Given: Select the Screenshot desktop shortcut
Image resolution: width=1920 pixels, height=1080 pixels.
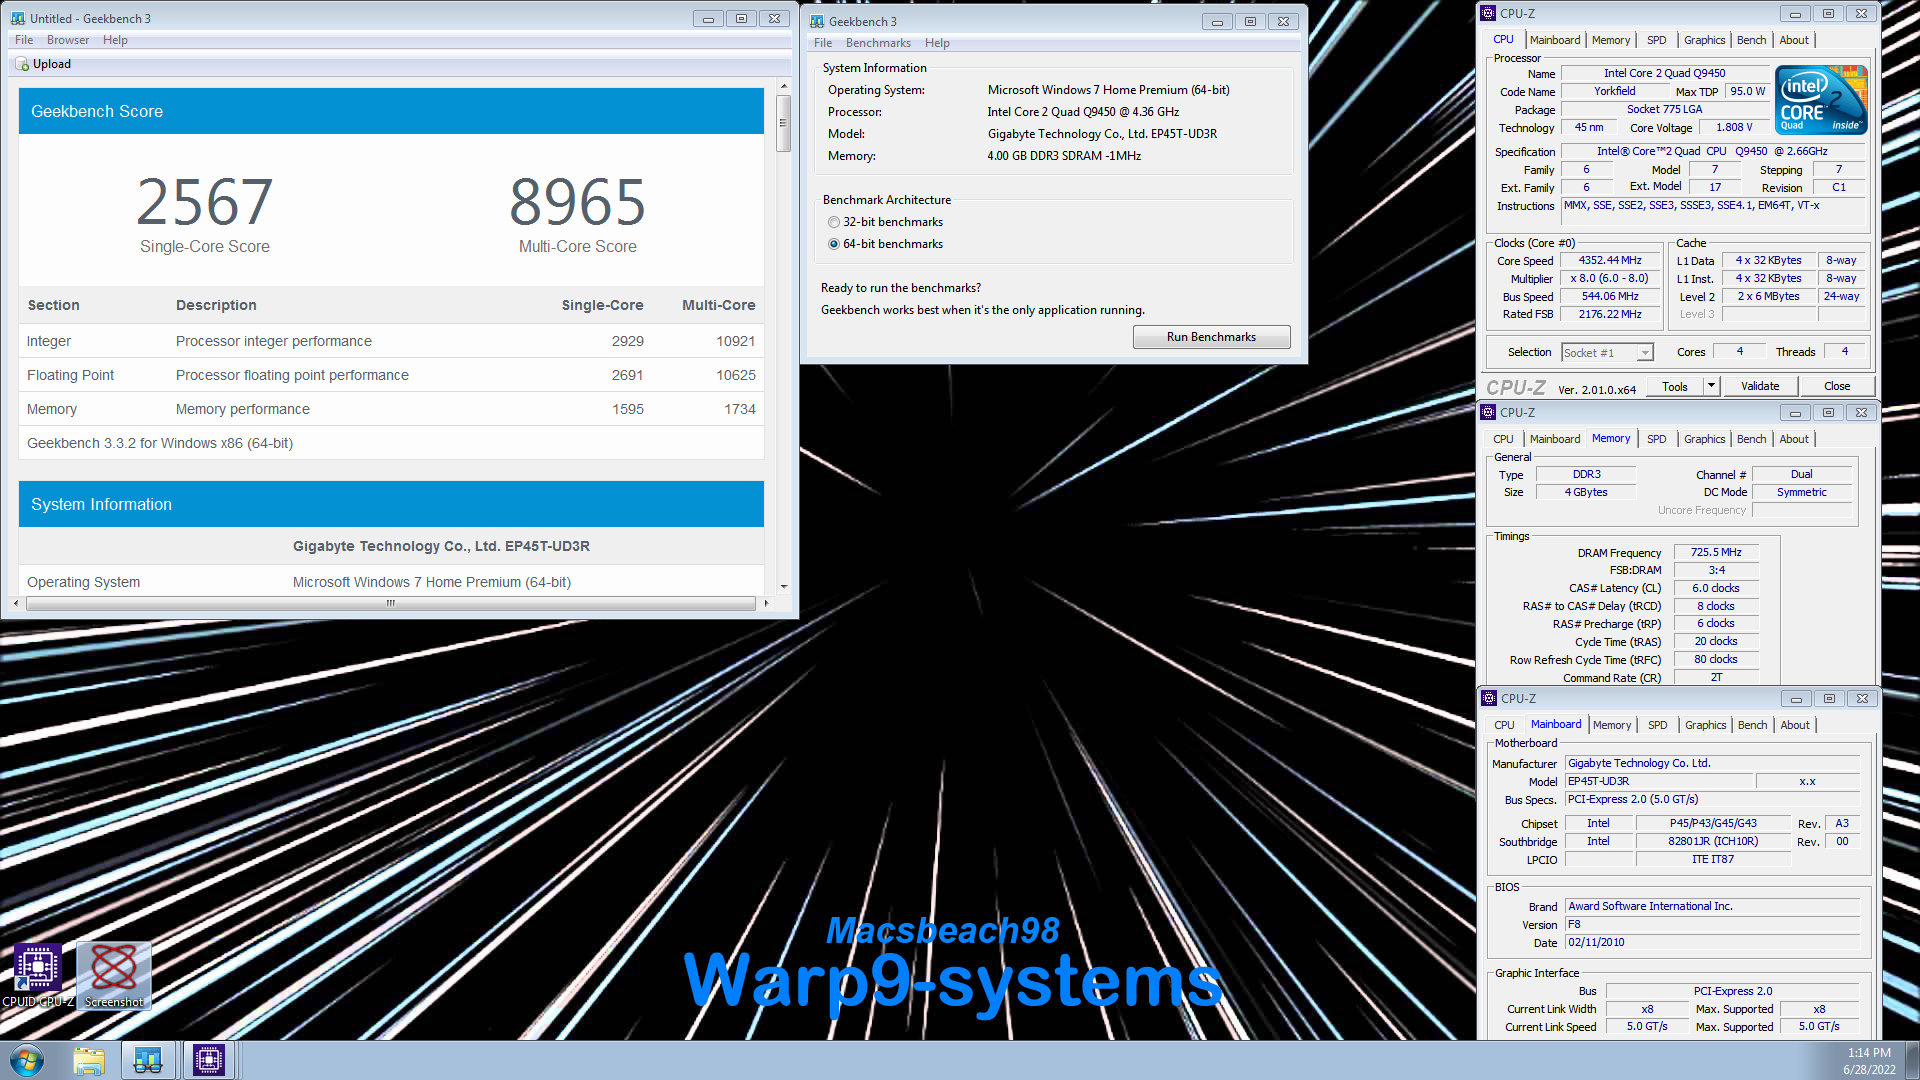Looking at the screenshot, I should coord(114,975).
